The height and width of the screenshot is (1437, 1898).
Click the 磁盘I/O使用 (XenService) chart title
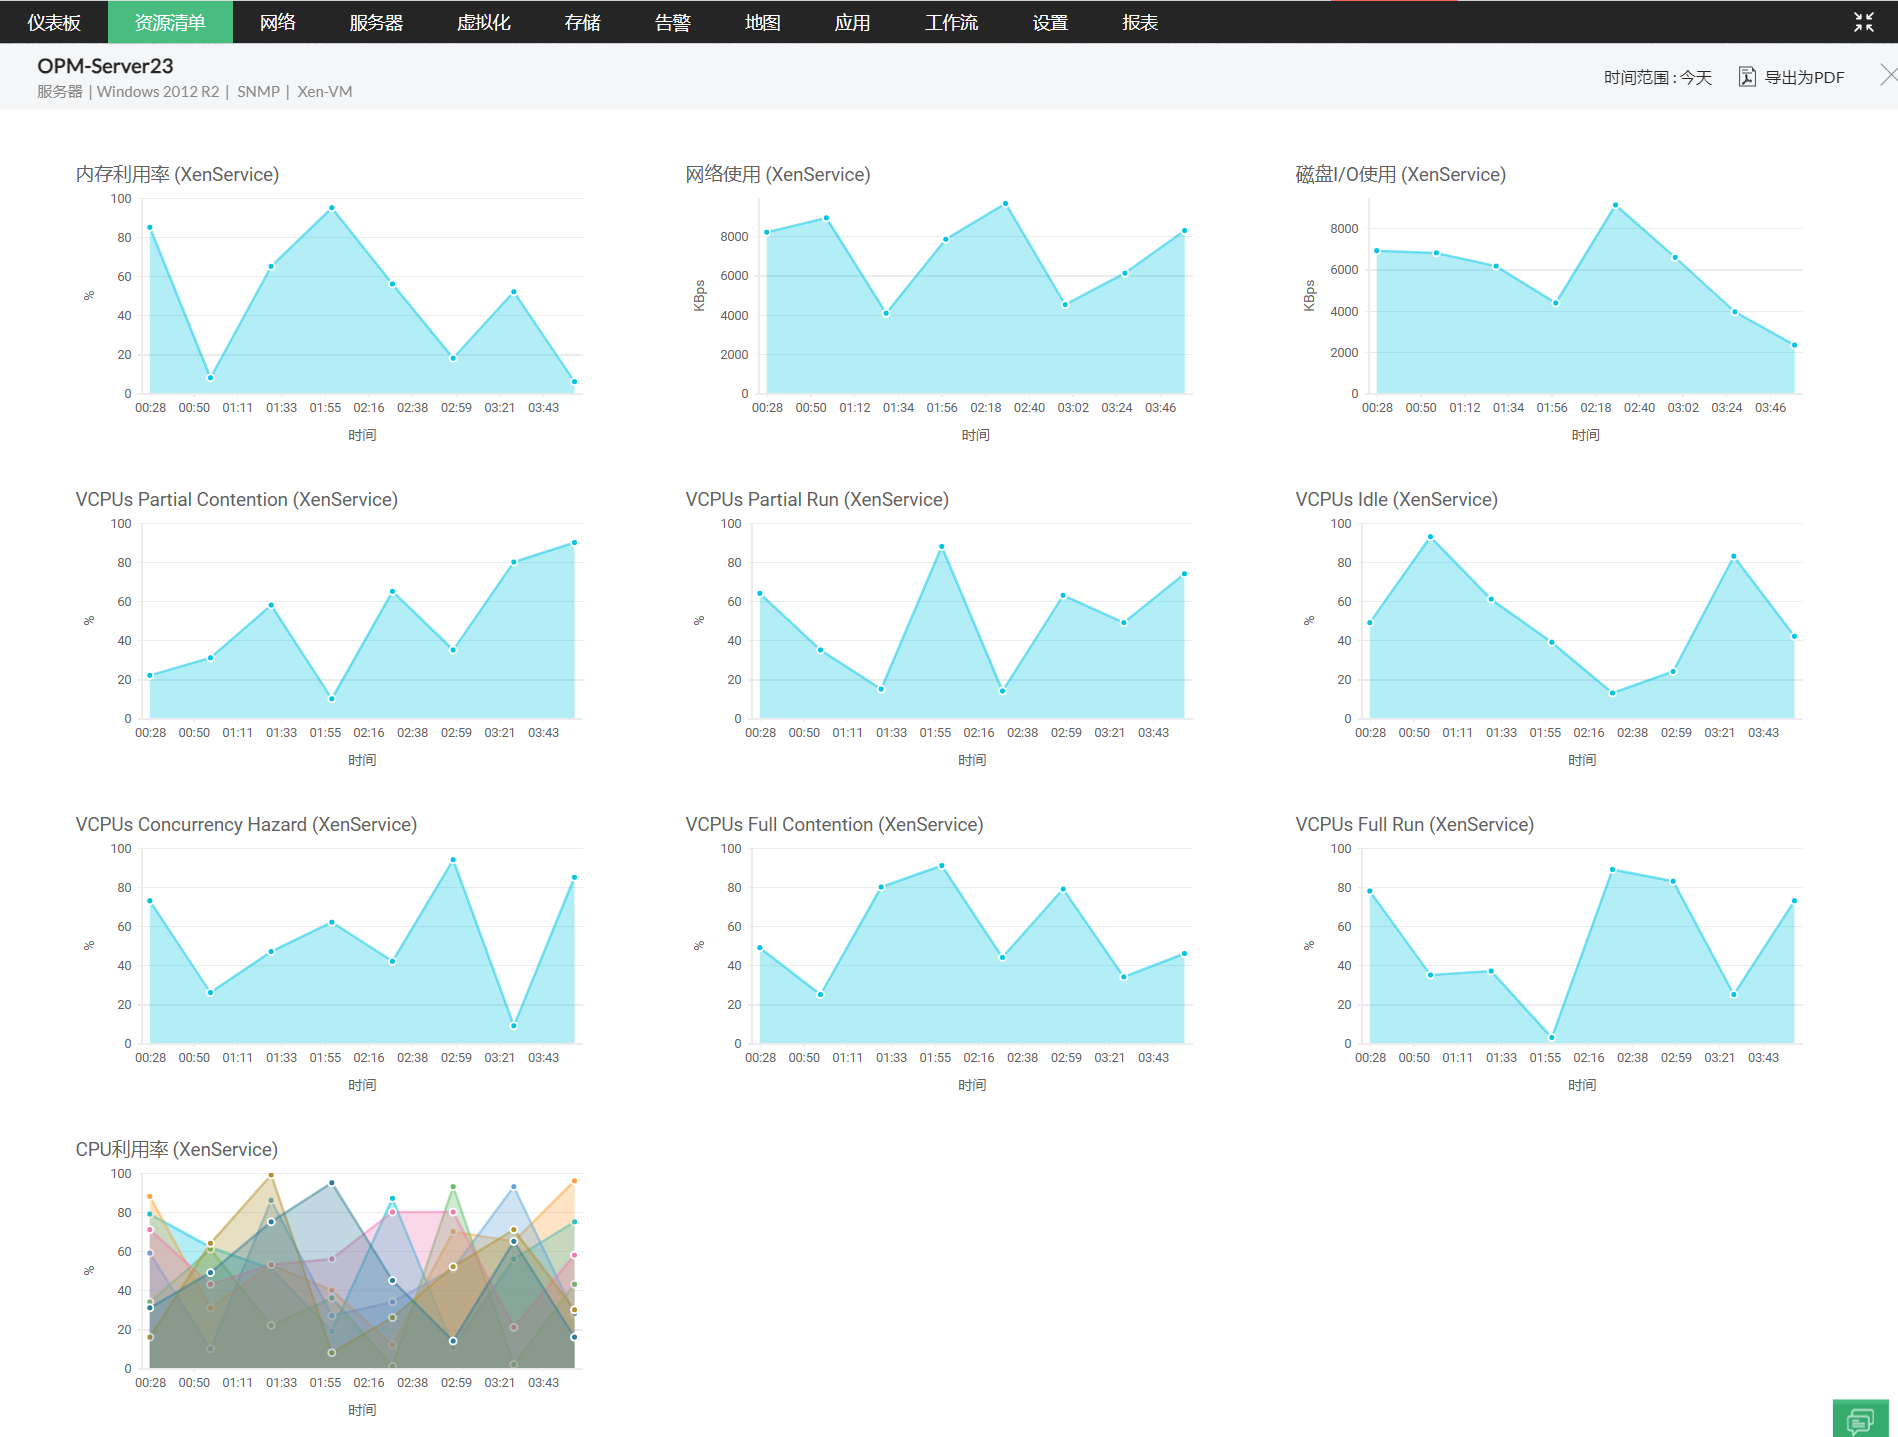click(x=1400, y=174)
